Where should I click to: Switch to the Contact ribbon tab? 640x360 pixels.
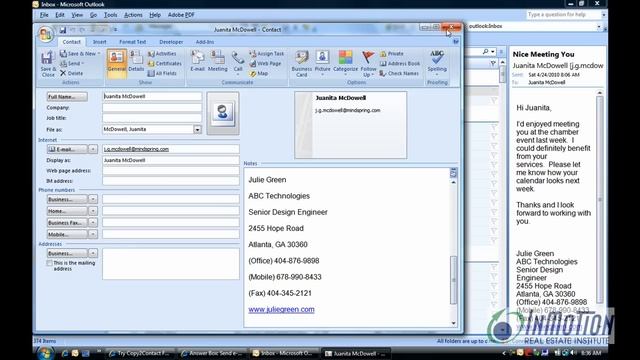pyautogui.click(x=71, y=42)
